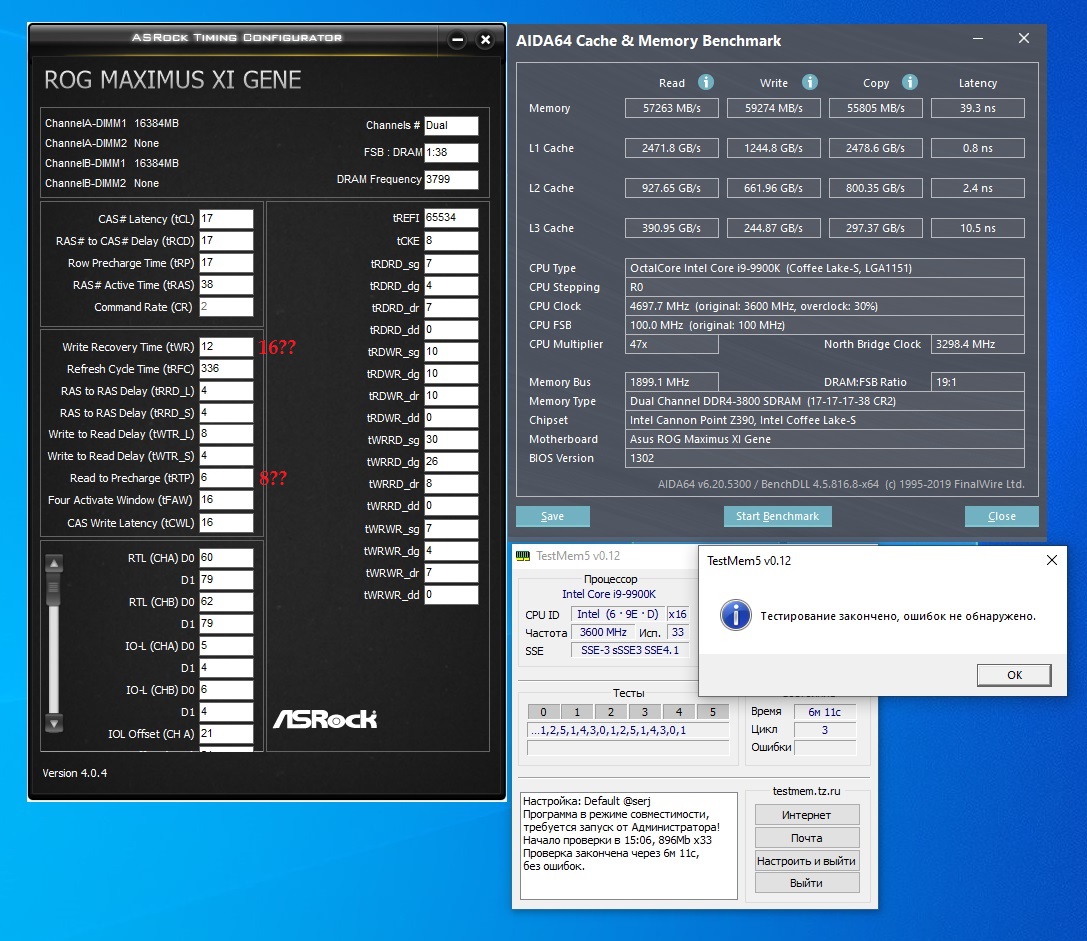Click the Close button in AIDA64

point(1001,517)
